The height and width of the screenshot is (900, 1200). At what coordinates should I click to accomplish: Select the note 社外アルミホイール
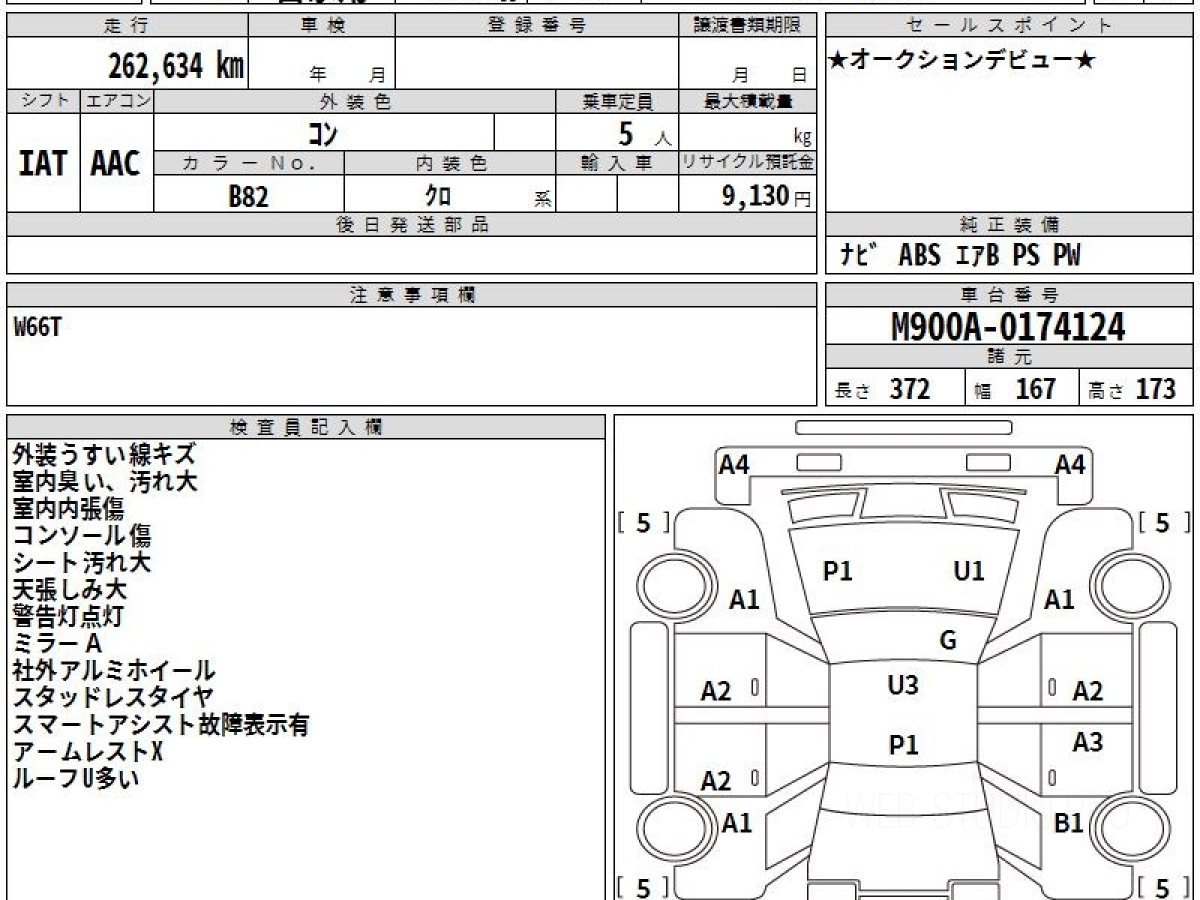(114, 671)
